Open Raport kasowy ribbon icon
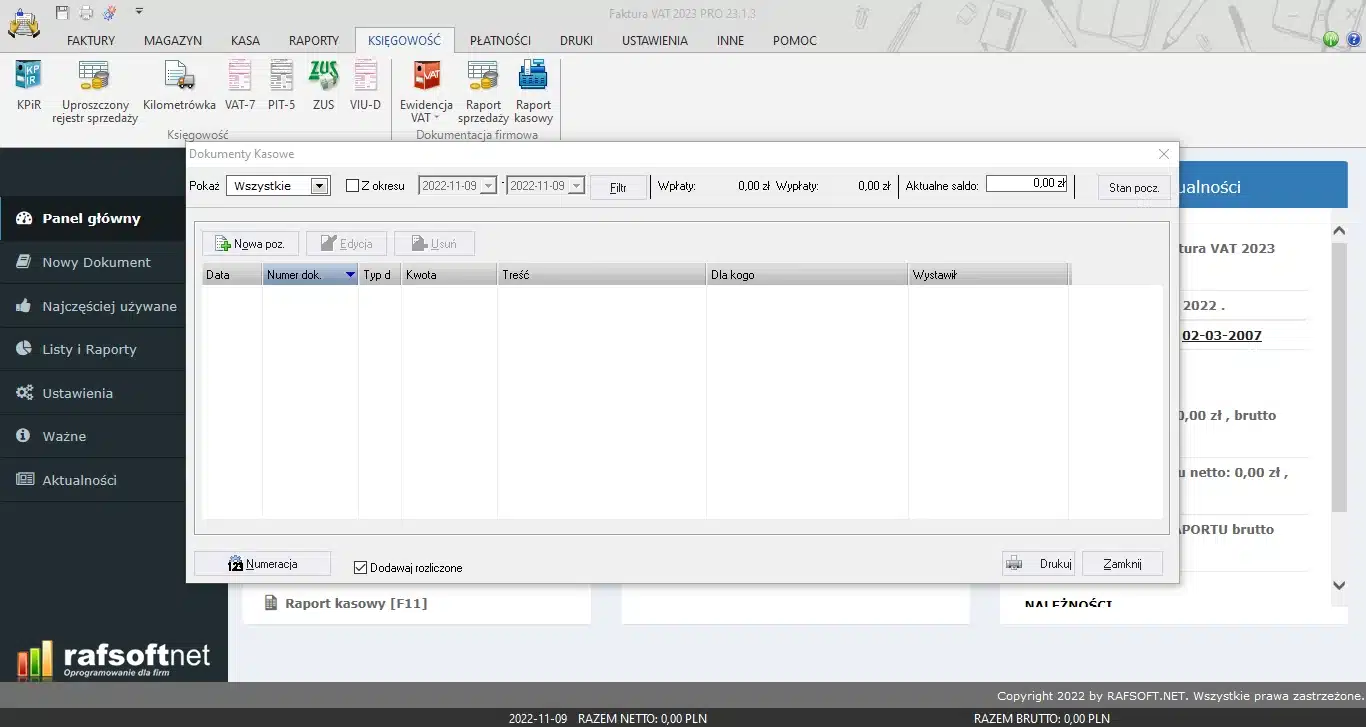 click(533, 90)
